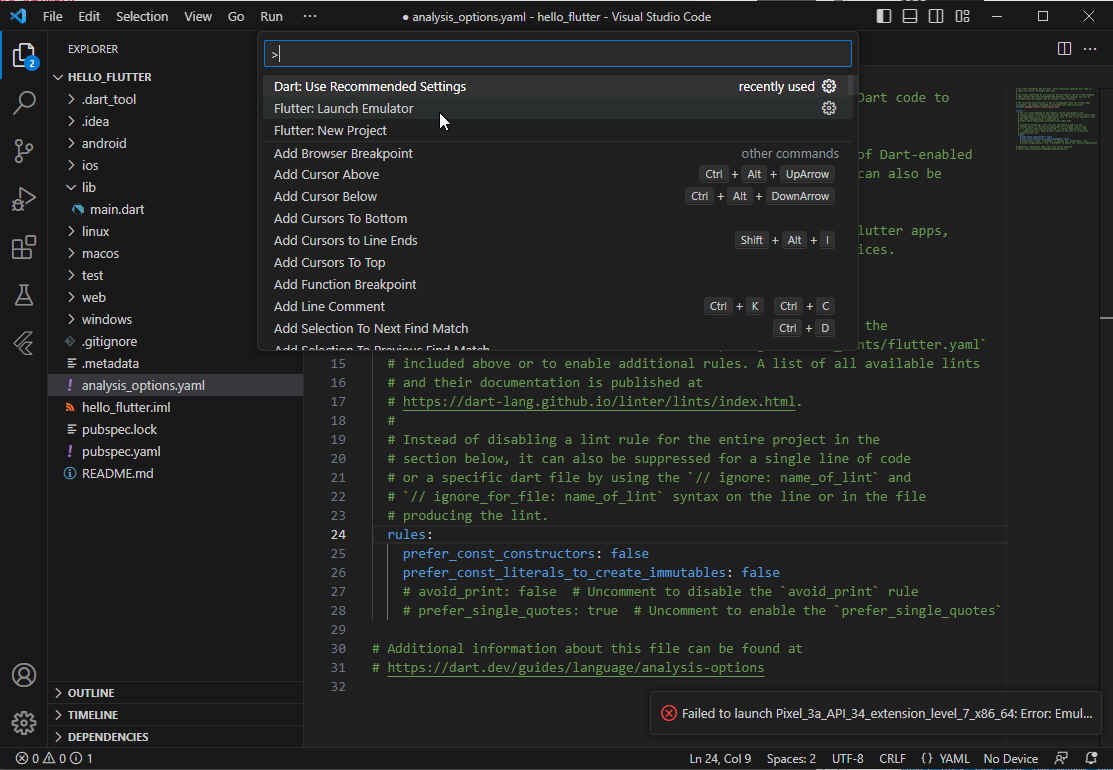Click Ln 24, Col 9 go-to-line indicator
The width and height of the screenshot is (1113, 770).
click(x=720, y=759)
